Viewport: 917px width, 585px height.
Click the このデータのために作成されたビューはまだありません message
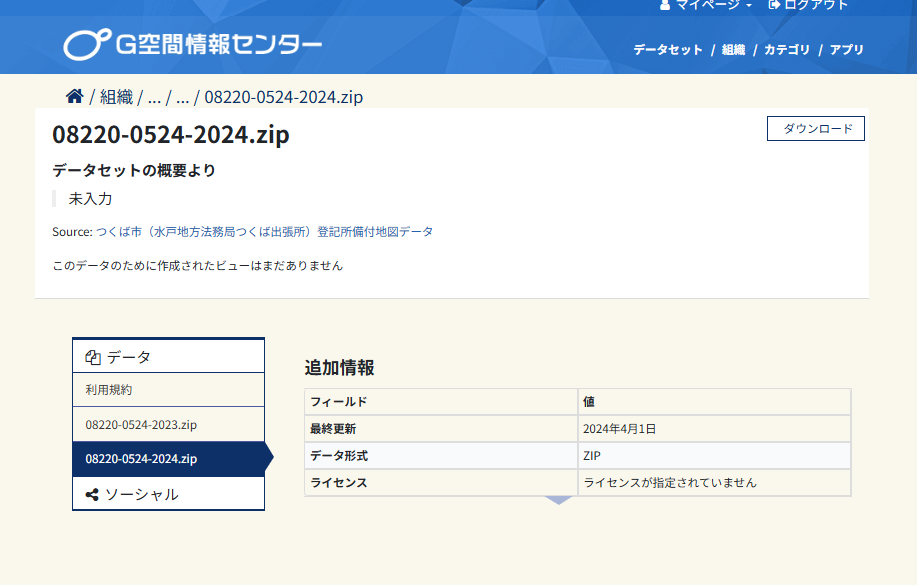point(198,266)
